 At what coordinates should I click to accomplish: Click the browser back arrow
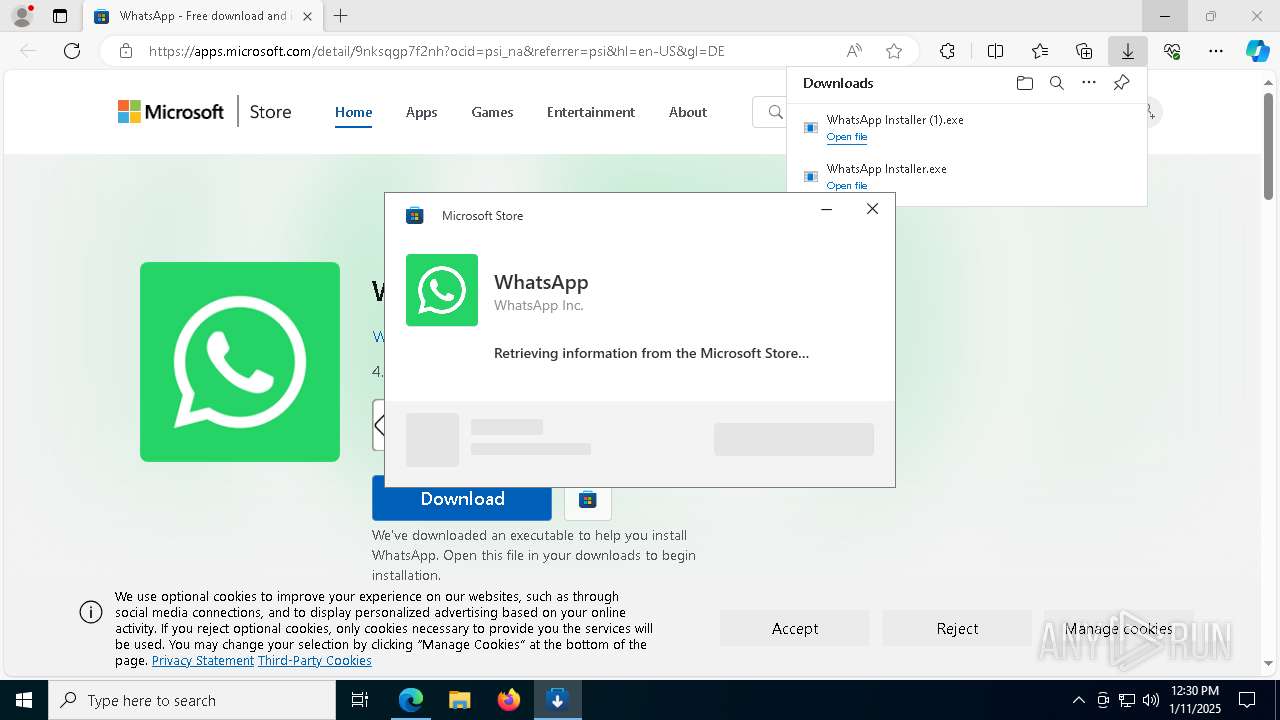coord(28,51)
